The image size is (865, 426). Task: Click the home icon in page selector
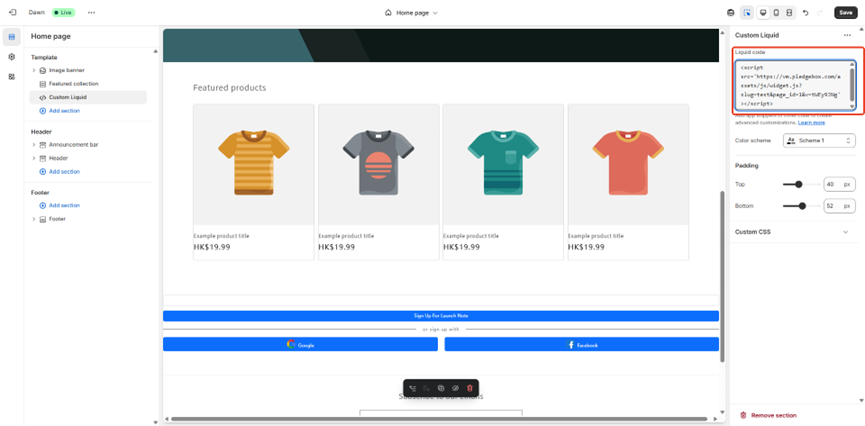coord(388,13)
